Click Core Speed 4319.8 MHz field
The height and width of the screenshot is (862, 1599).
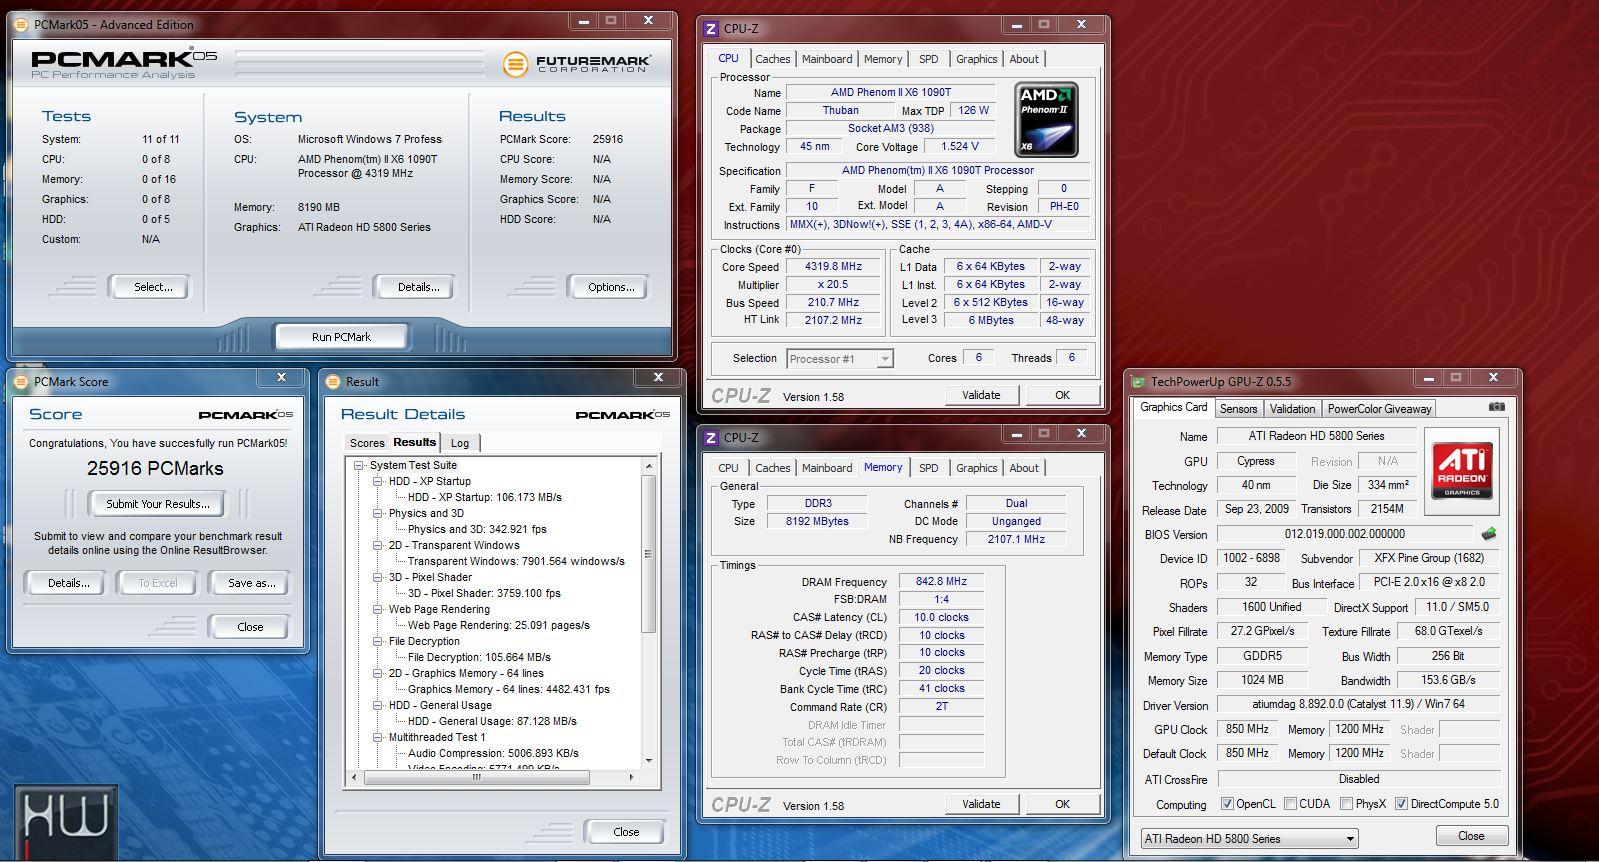point(833,267)
